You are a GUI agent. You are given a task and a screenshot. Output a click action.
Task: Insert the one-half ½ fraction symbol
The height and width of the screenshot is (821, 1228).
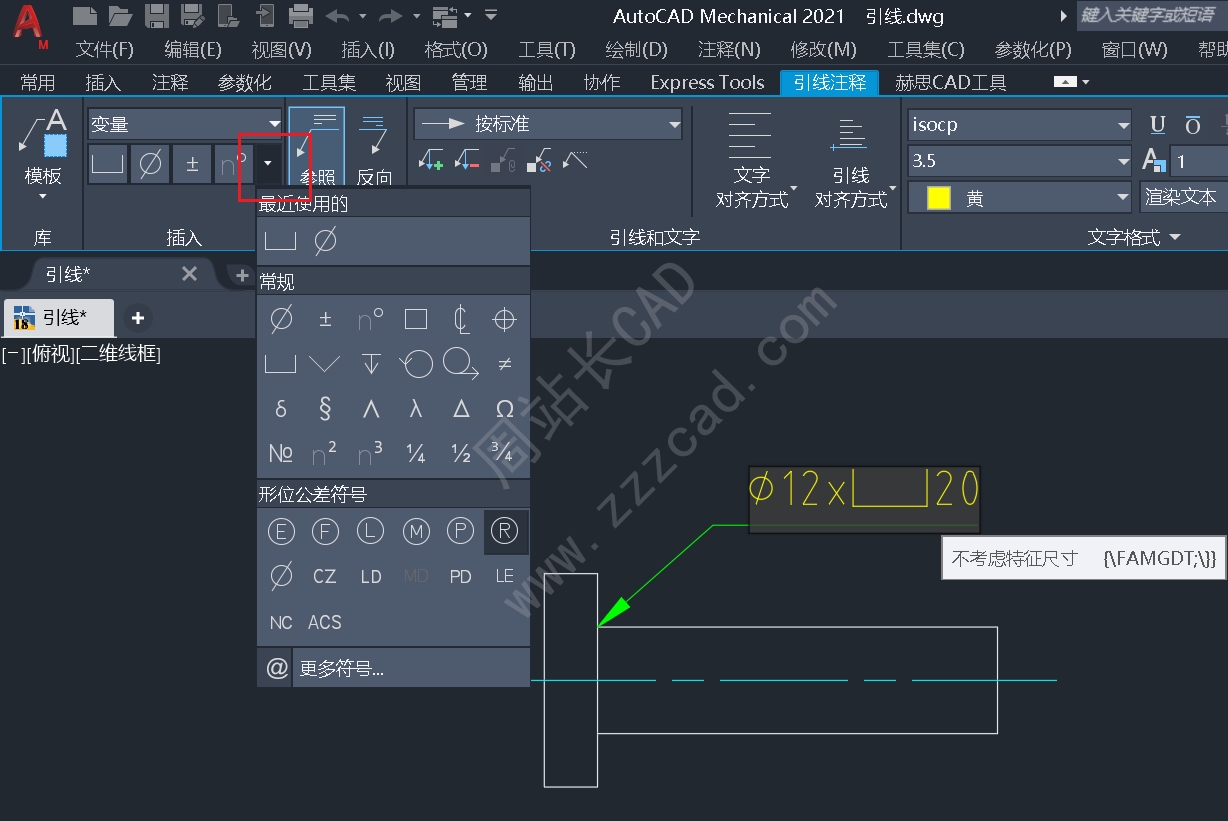click(x=460, y=453)
